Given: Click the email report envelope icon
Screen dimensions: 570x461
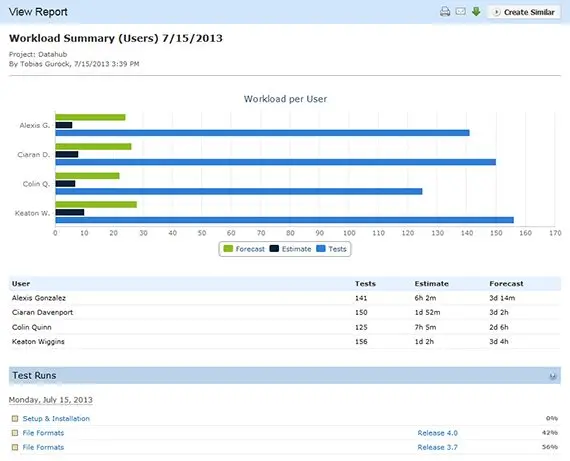Looking at the screenshot, I should tap(461, 12).
